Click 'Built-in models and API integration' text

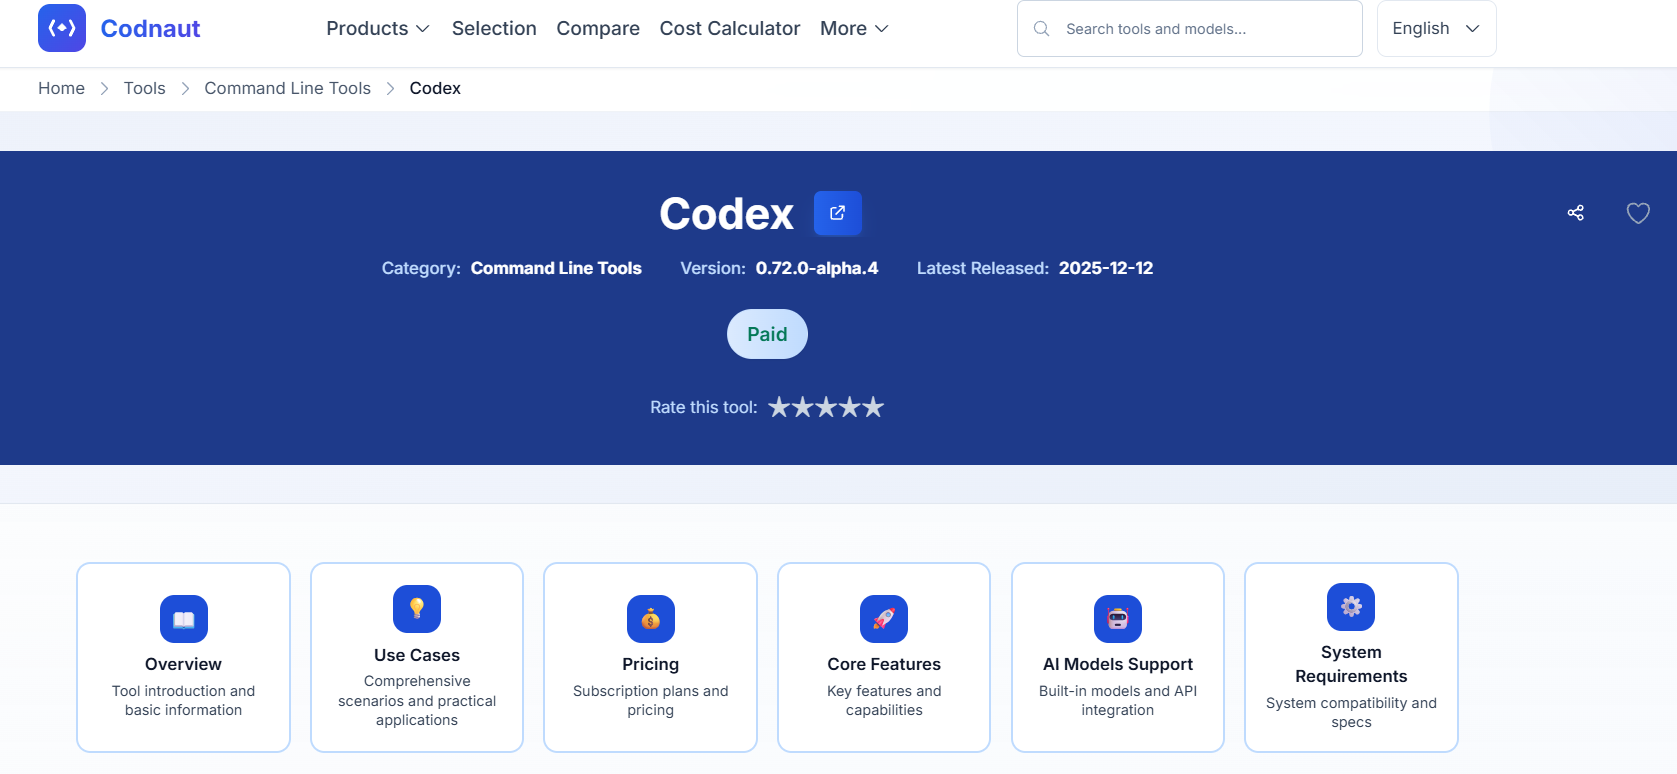tap(1118, 700)
